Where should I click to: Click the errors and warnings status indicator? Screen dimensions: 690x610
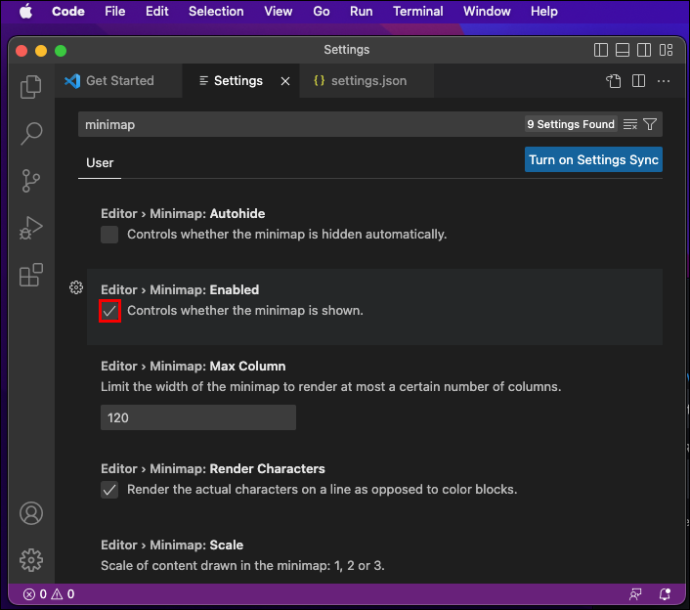[48, 594]
